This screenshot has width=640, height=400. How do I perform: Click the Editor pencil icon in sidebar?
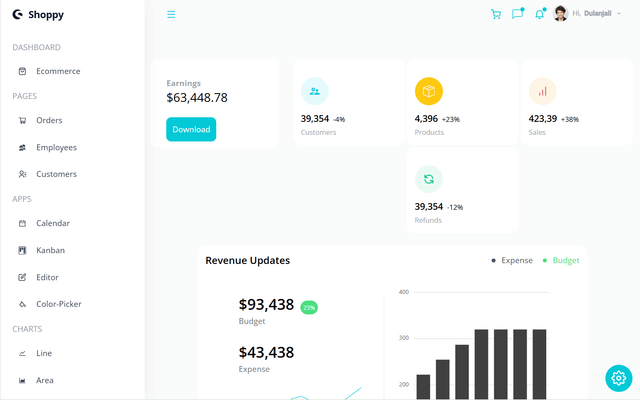22,277
